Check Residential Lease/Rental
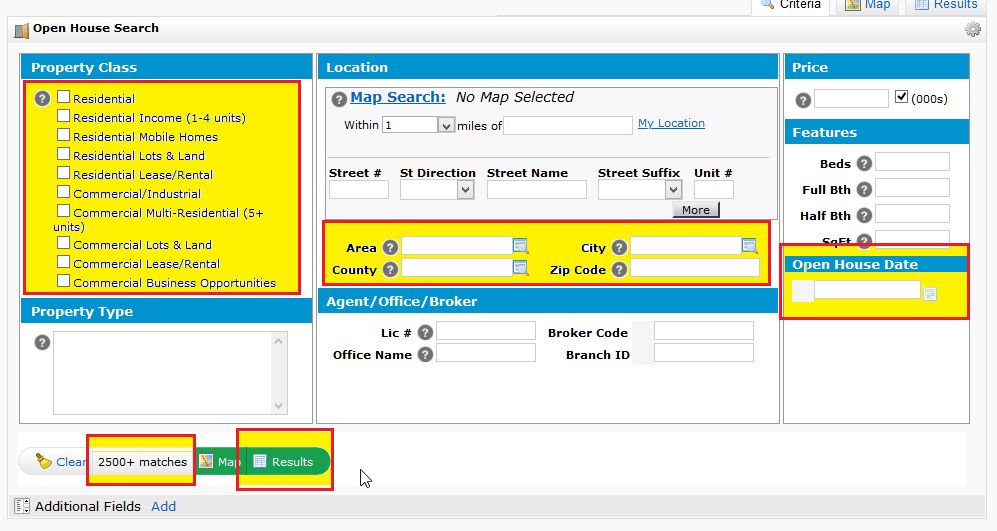The height and width of the screenshot is (531, 997). [x=63, y=173]
